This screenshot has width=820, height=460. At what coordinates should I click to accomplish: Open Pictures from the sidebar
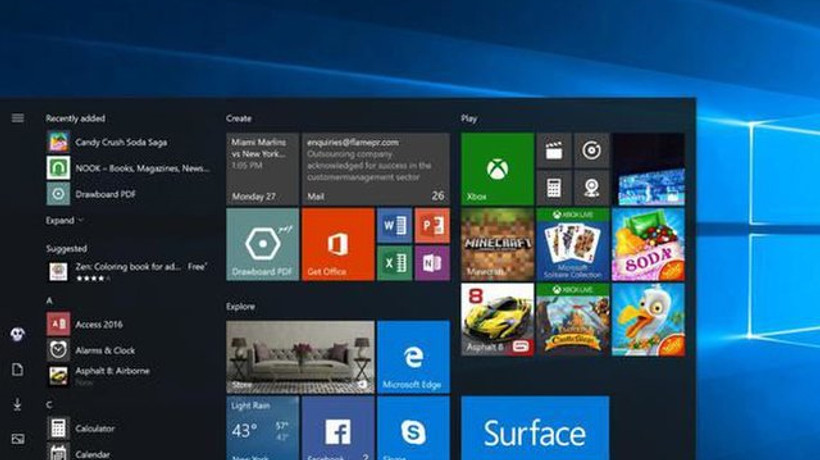point(17,439)
